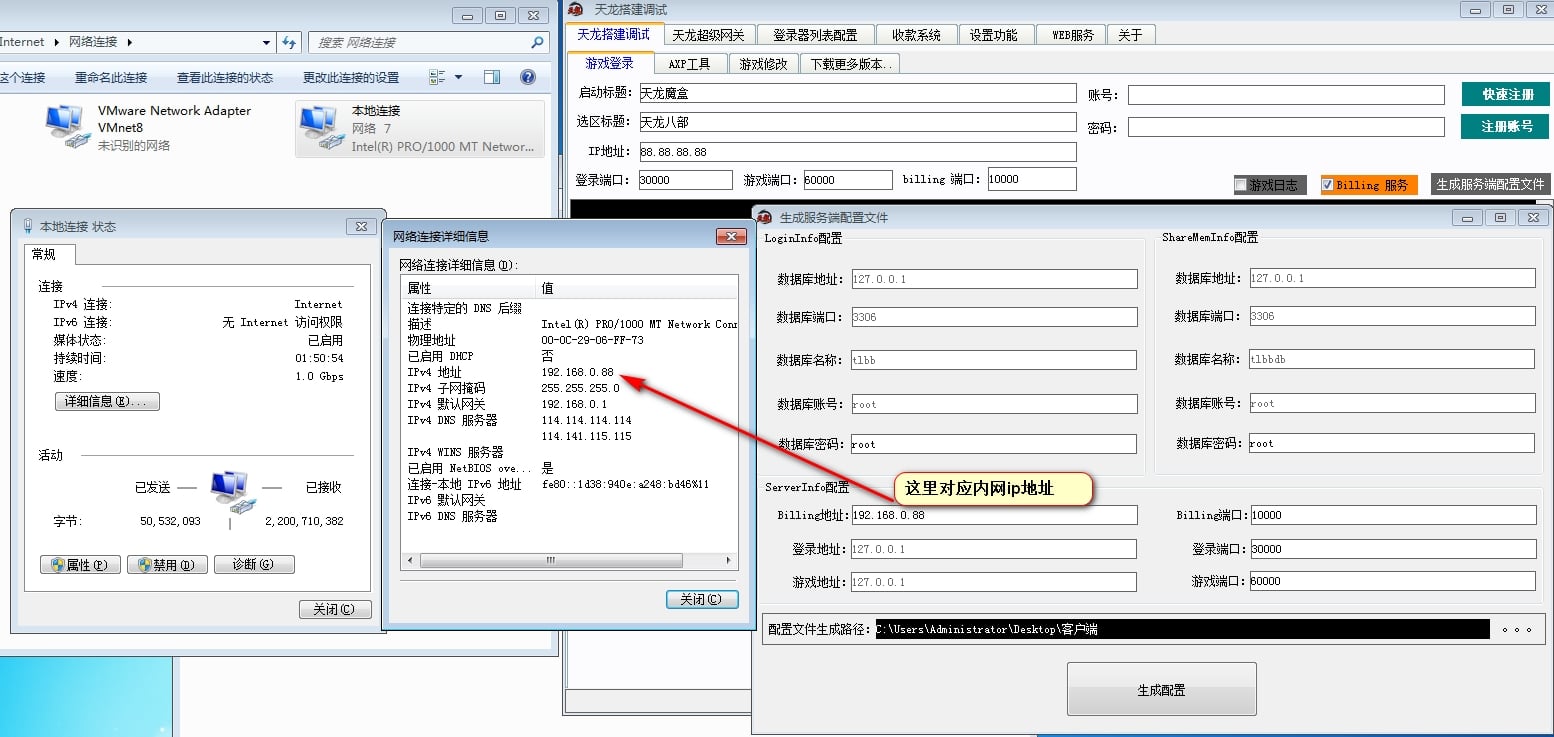Viewport: 1554px width, 737px height.
Task: Click the 天龙搭建调试 title bar app icon
Action: click(576, 9)
